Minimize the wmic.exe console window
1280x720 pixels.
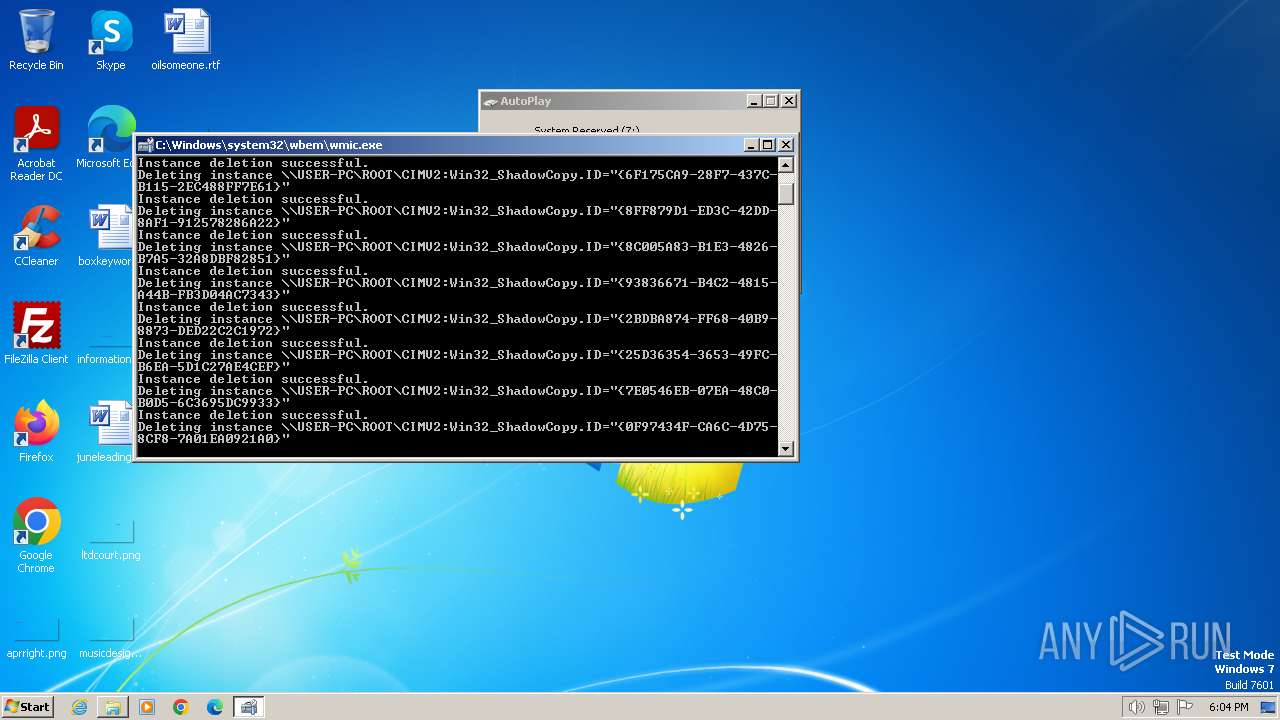pyautogui.click(x=752, y=145)
